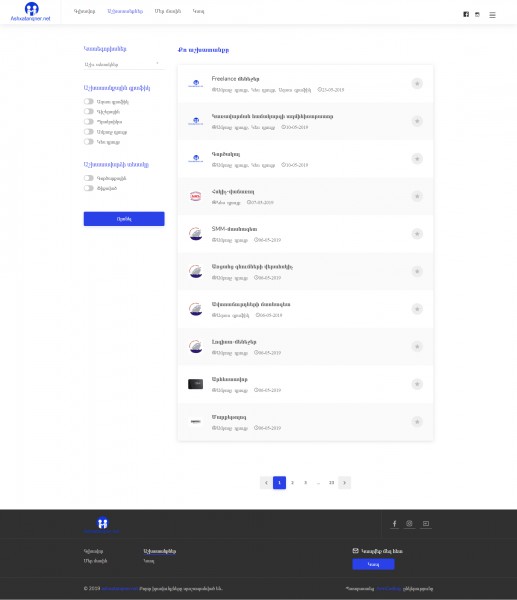
Task: Star the SMM specialist job
Action: tap(417, 233)
